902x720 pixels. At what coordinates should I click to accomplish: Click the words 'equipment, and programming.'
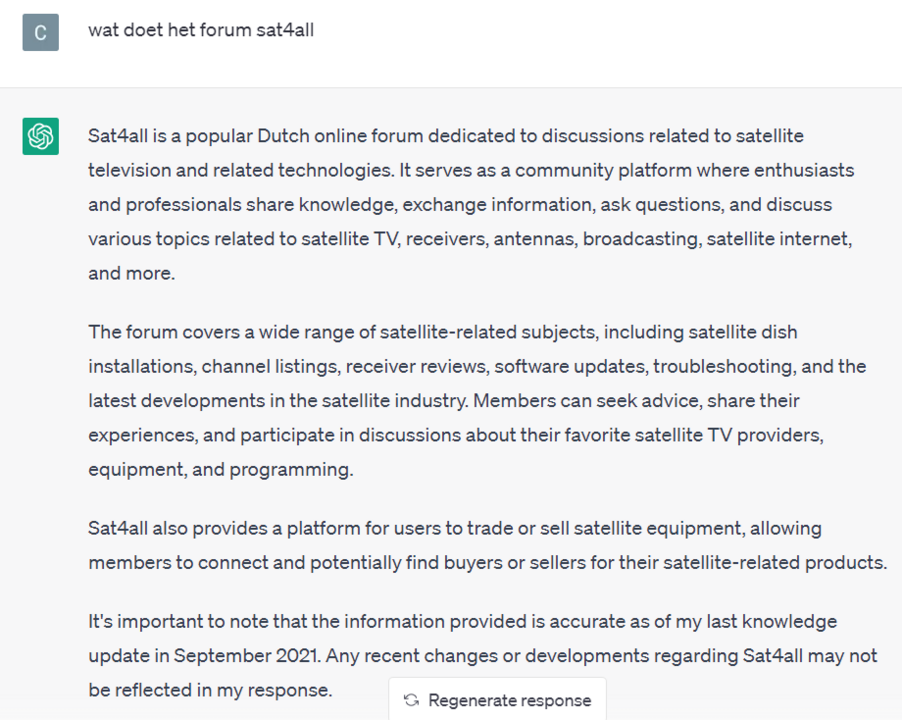click(220, 469)
